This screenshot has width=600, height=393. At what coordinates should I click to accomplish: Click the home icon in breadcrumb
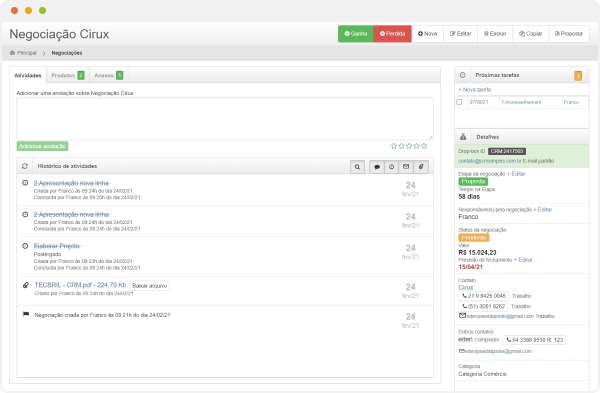tap(12, 52)
